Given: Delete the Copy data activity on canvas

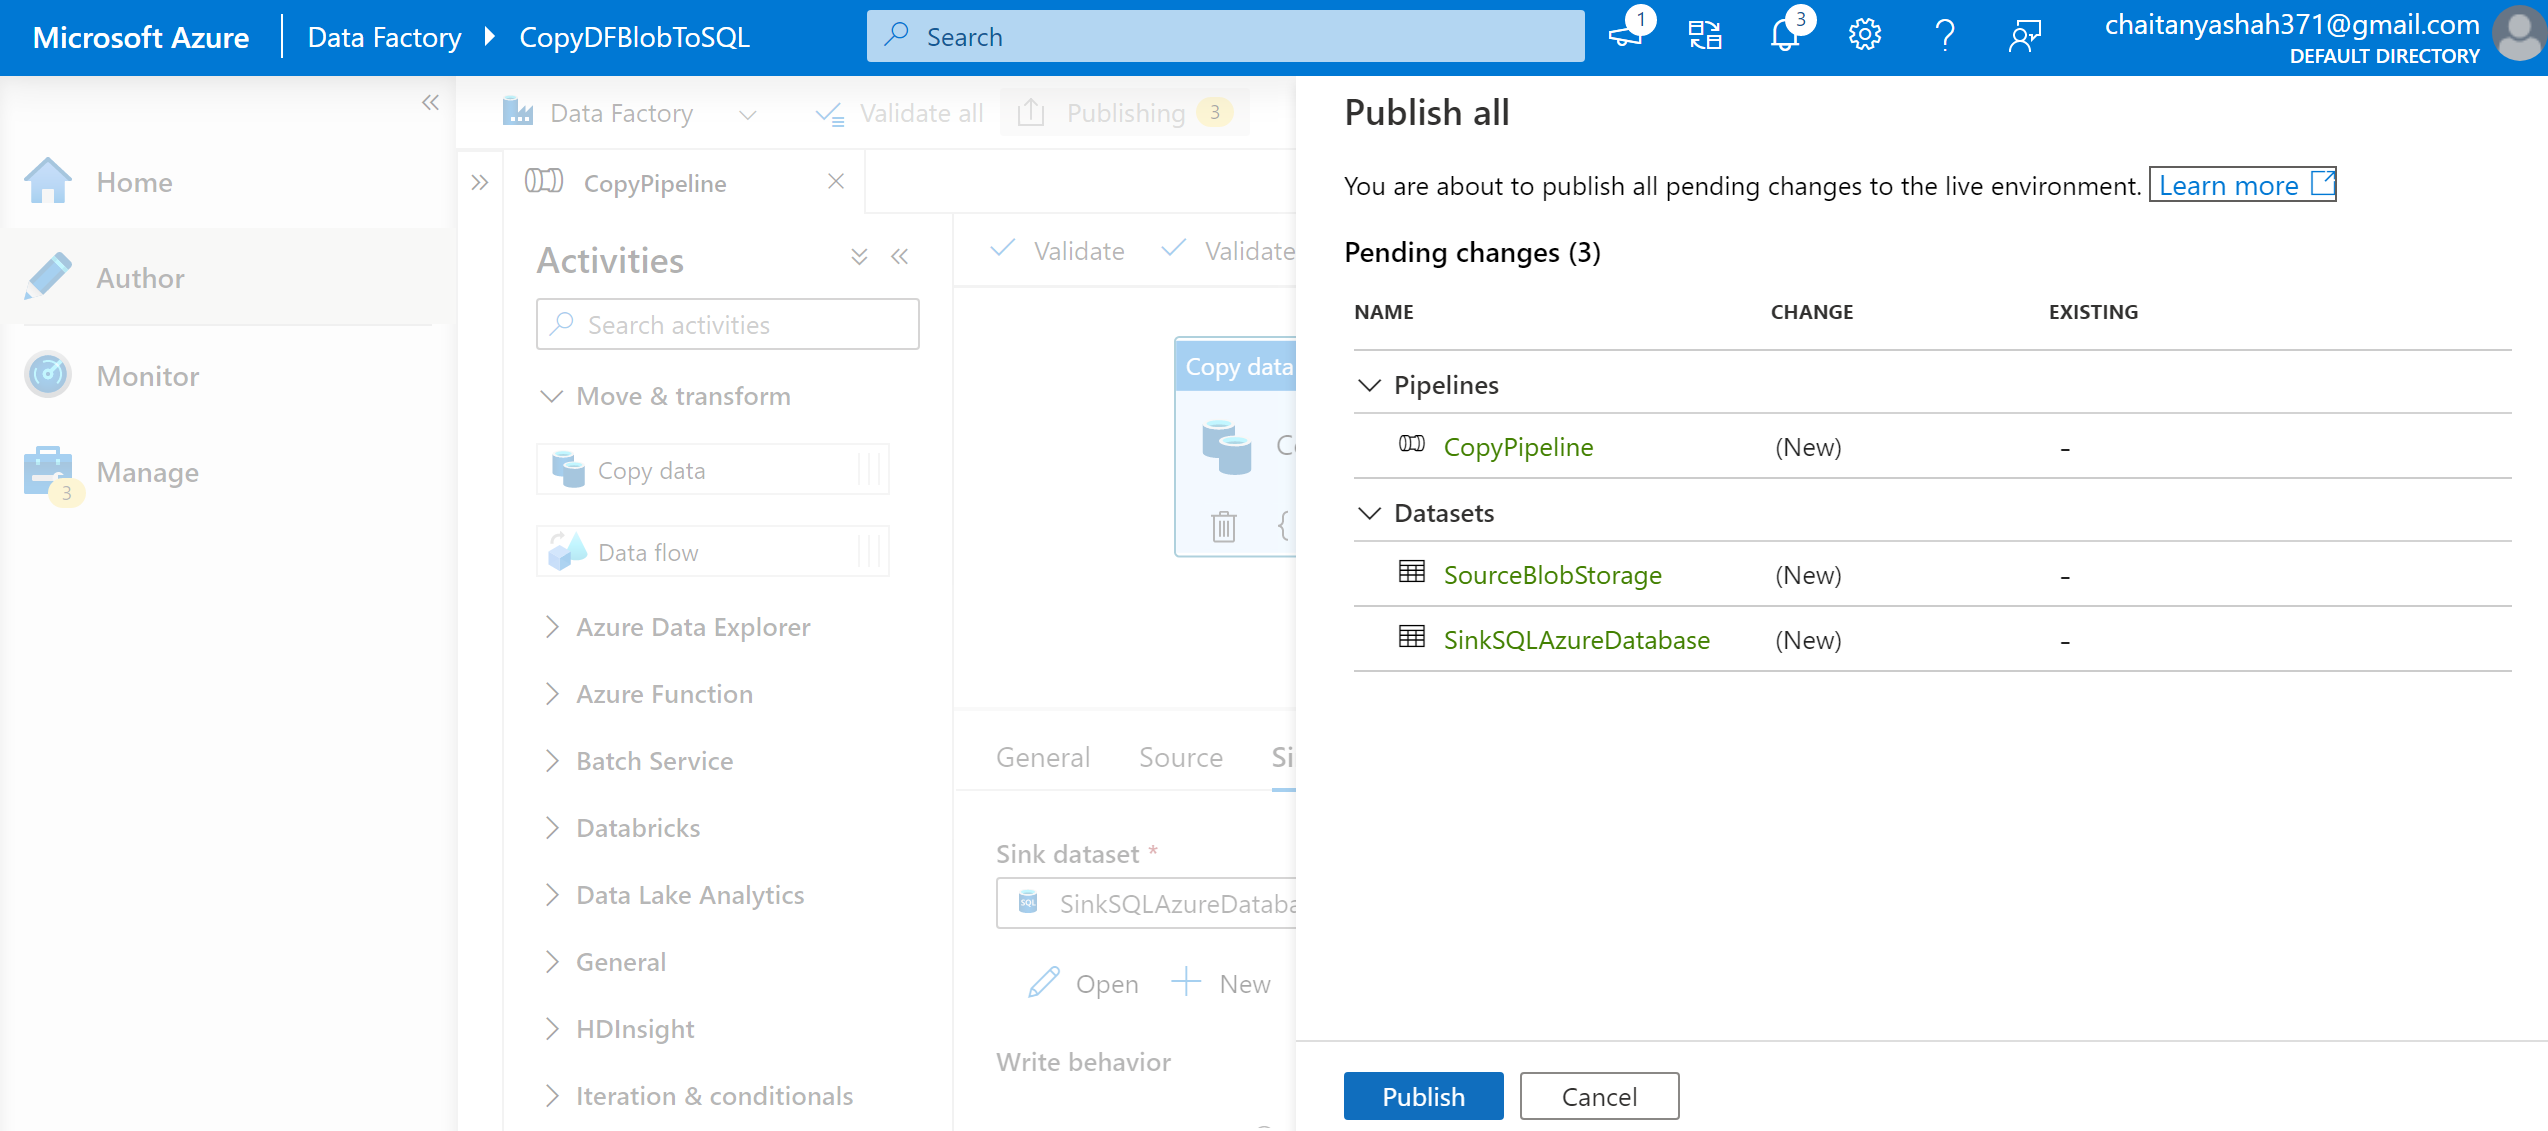Looking at the screenshot, I should (x=1224, y=525).
